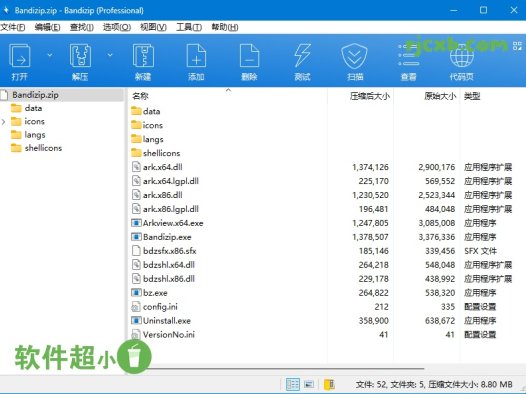Open the 文件(F) menu
Image resolution: width=526 pixels, height=394 pixels.
pyautogui.click(x=13, y=27)
